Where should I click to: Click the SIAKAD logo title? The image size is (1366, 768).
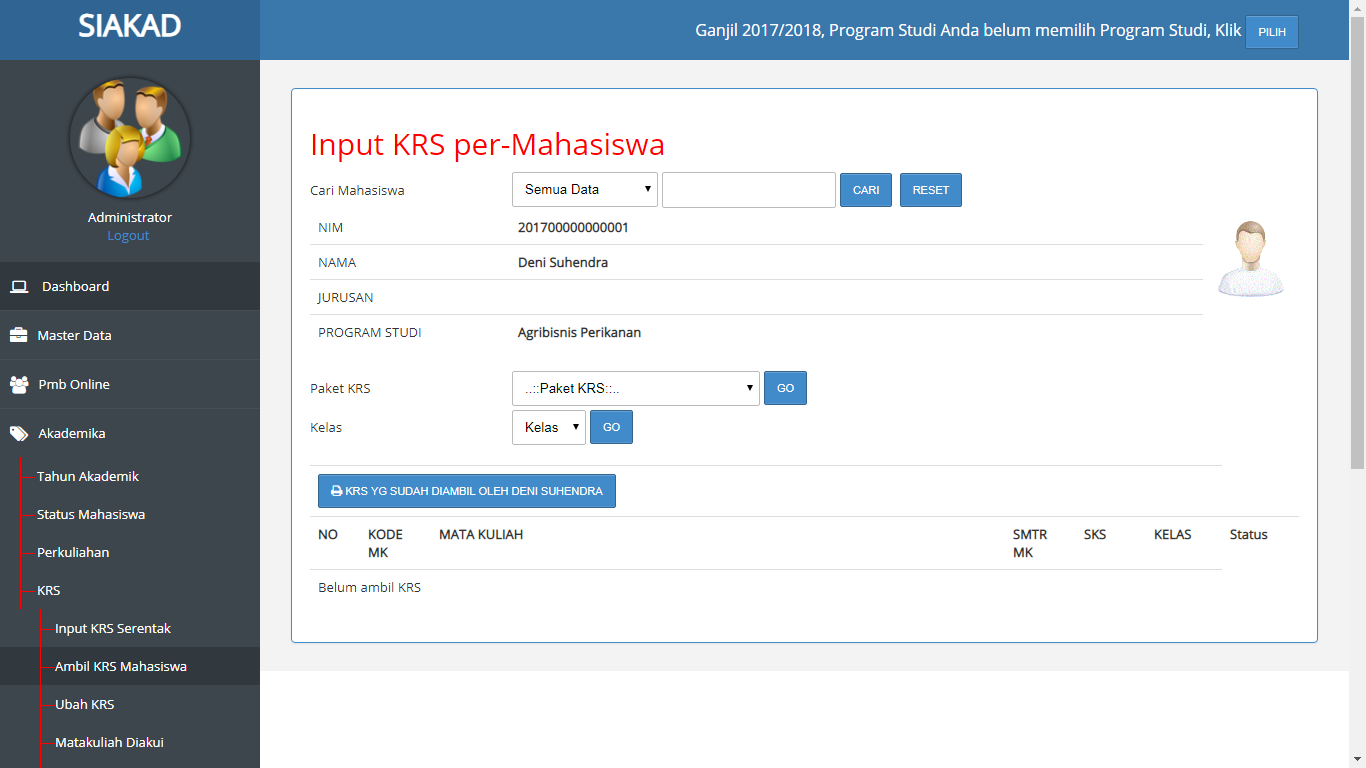(x=130, y=26)
